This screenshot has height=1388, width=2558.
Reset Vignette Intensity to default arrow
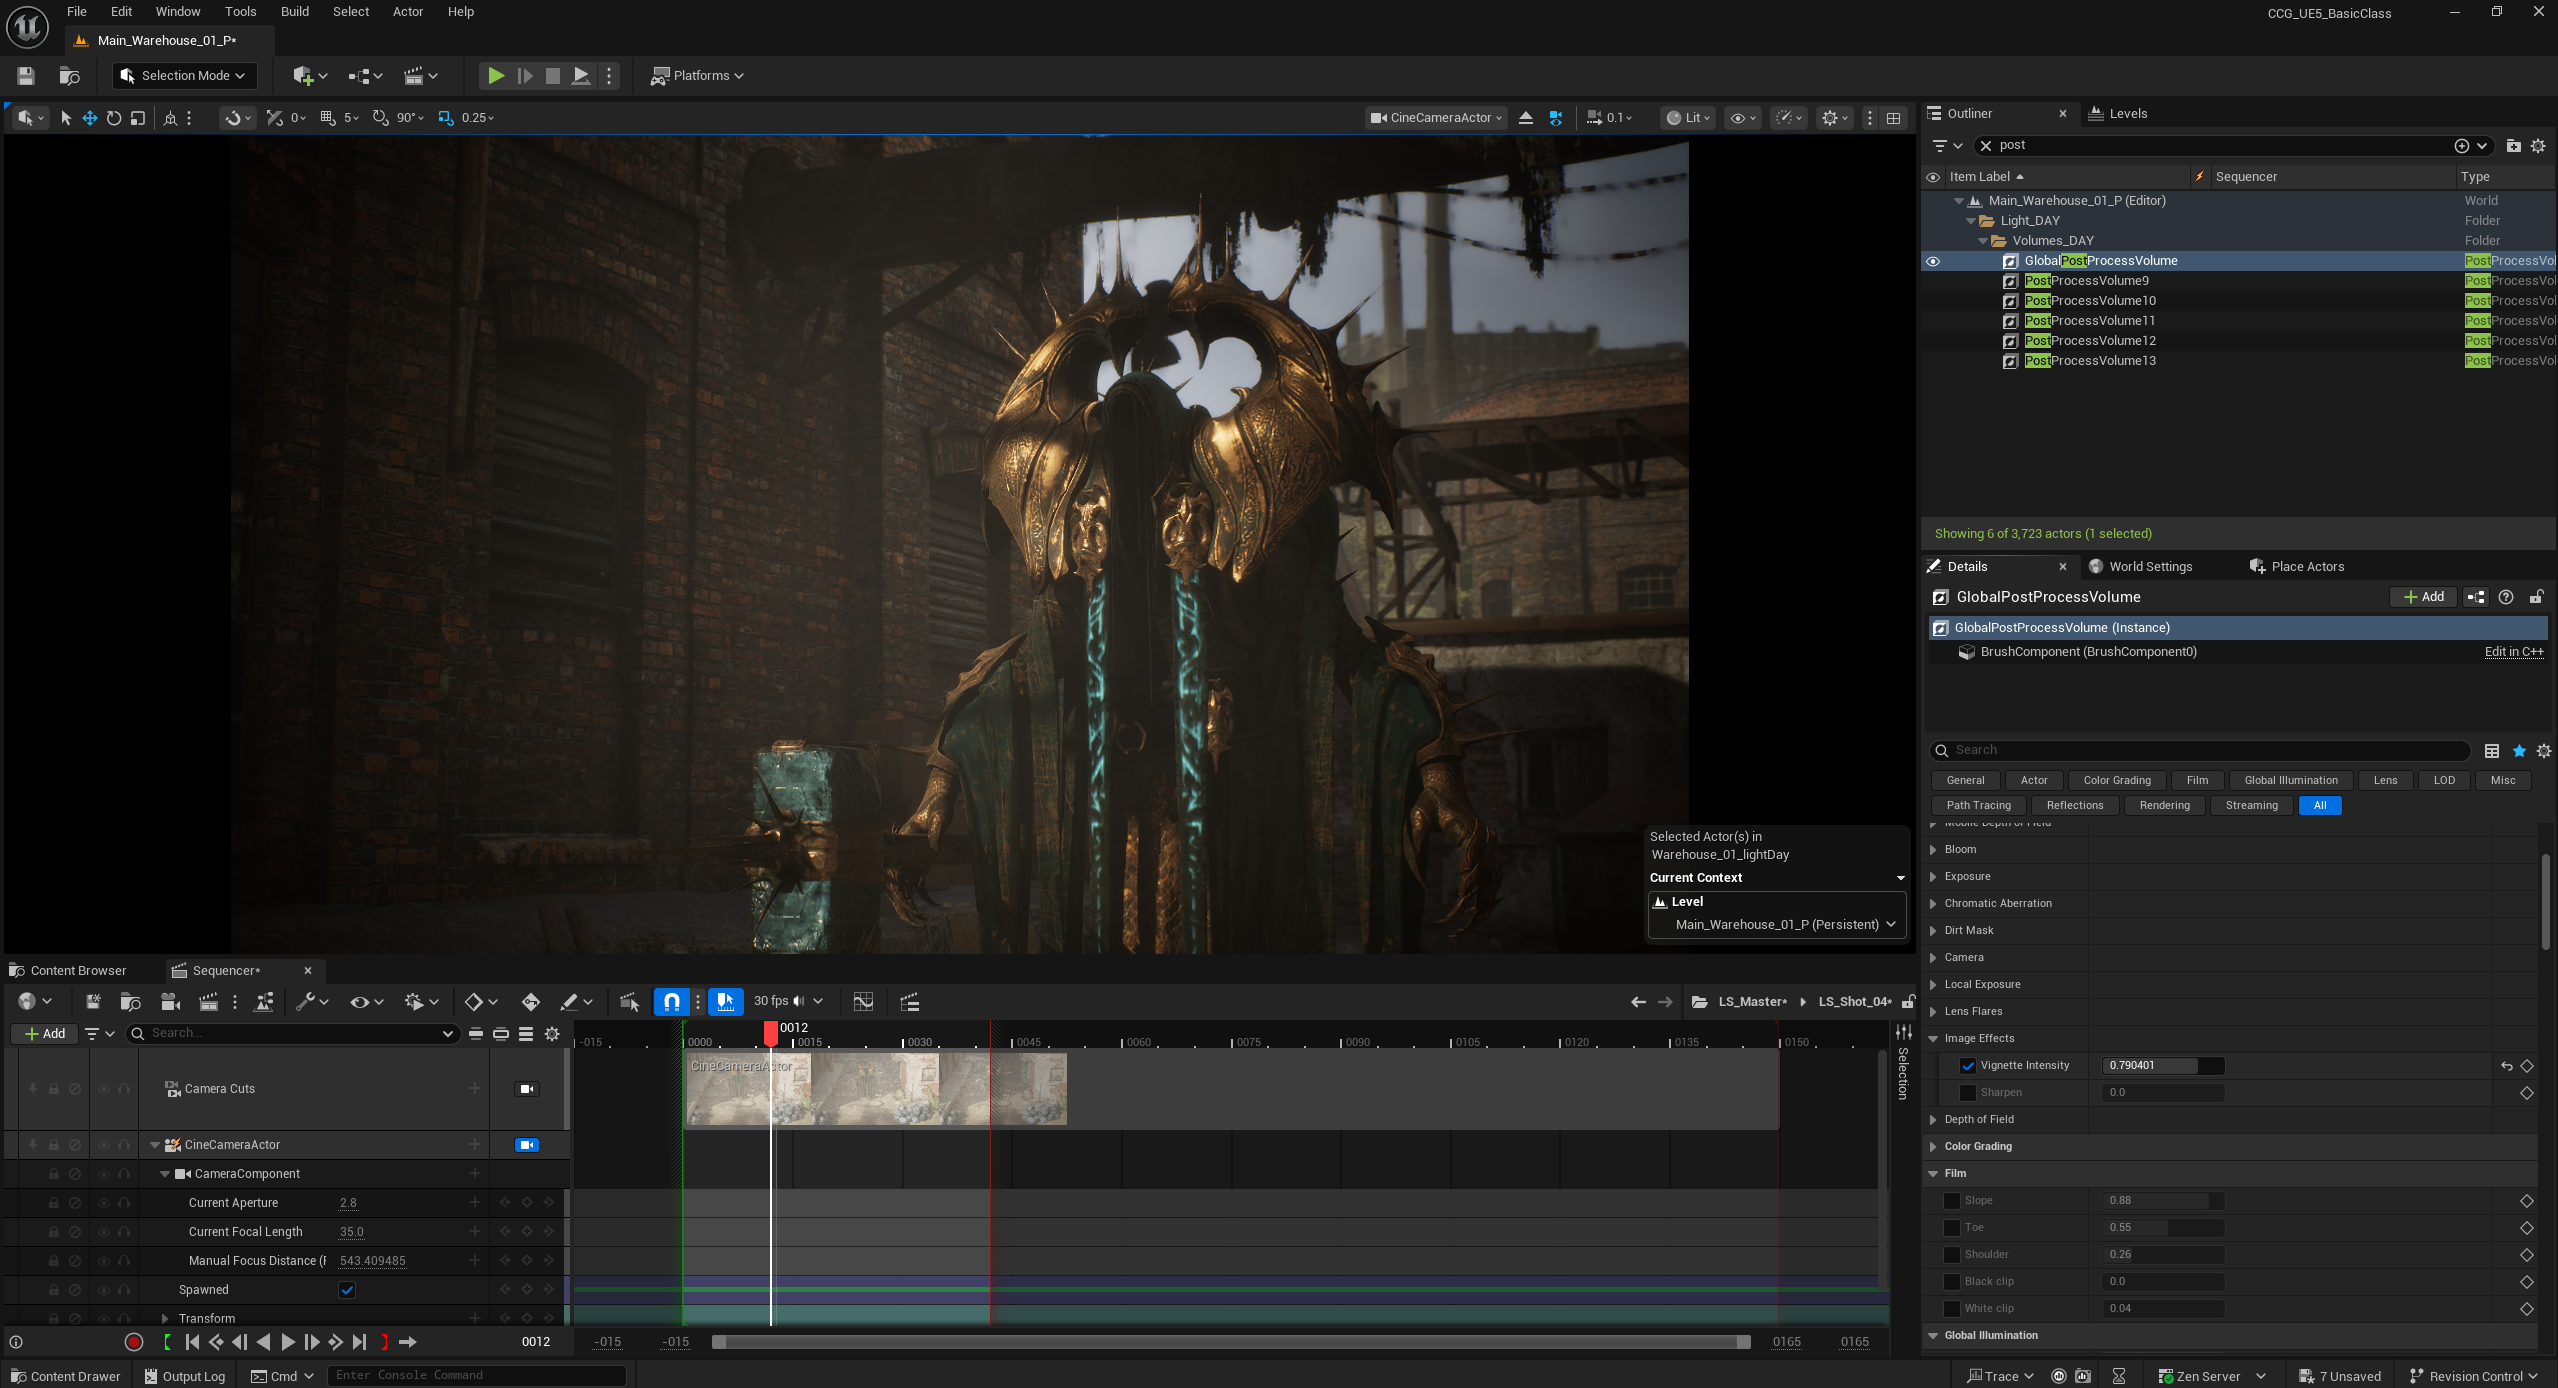(x=2506, y=1066)
